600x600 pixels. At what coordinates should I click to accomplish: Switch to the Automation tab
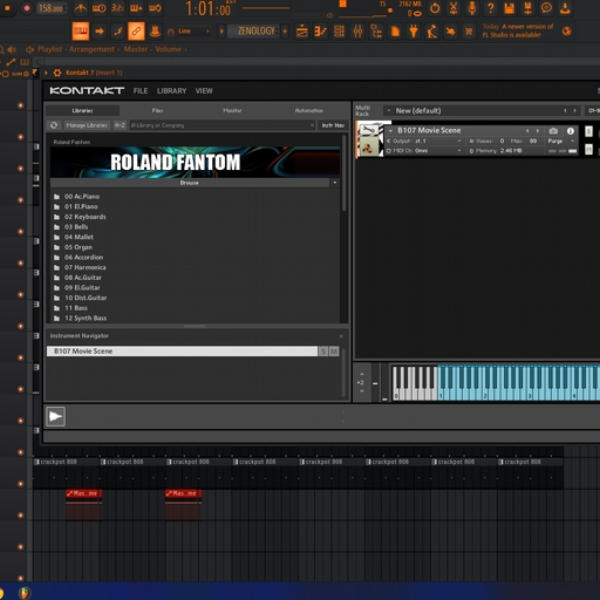tap(309, 111)
